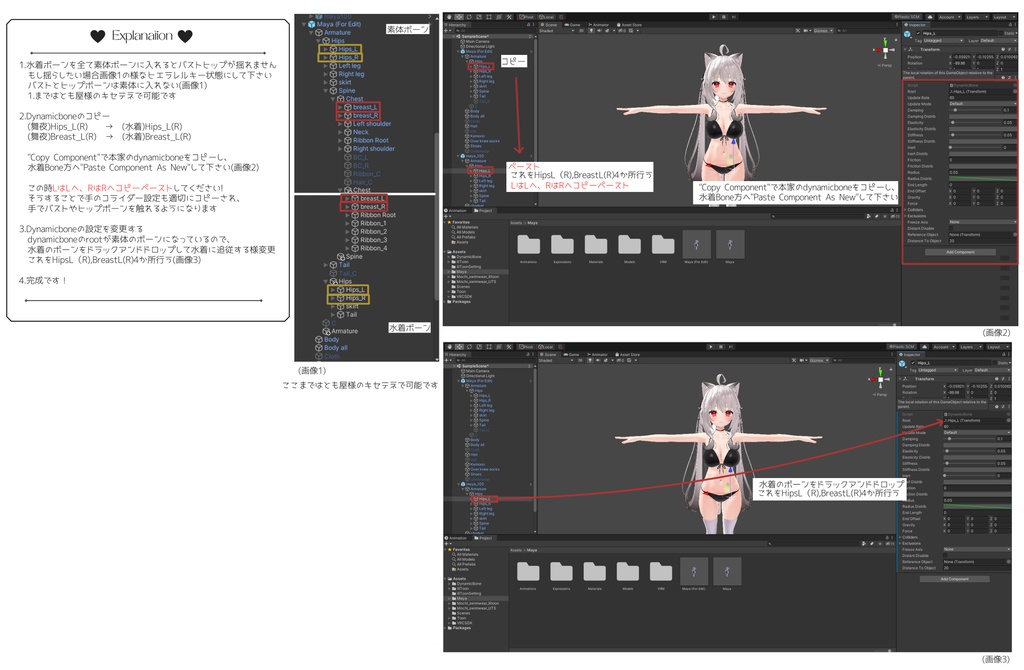The width and height of the screenshot is (1024, 670).
Task: Click the cloud services icon in 画像2 Unity window
Action: [x=930, y=17]
